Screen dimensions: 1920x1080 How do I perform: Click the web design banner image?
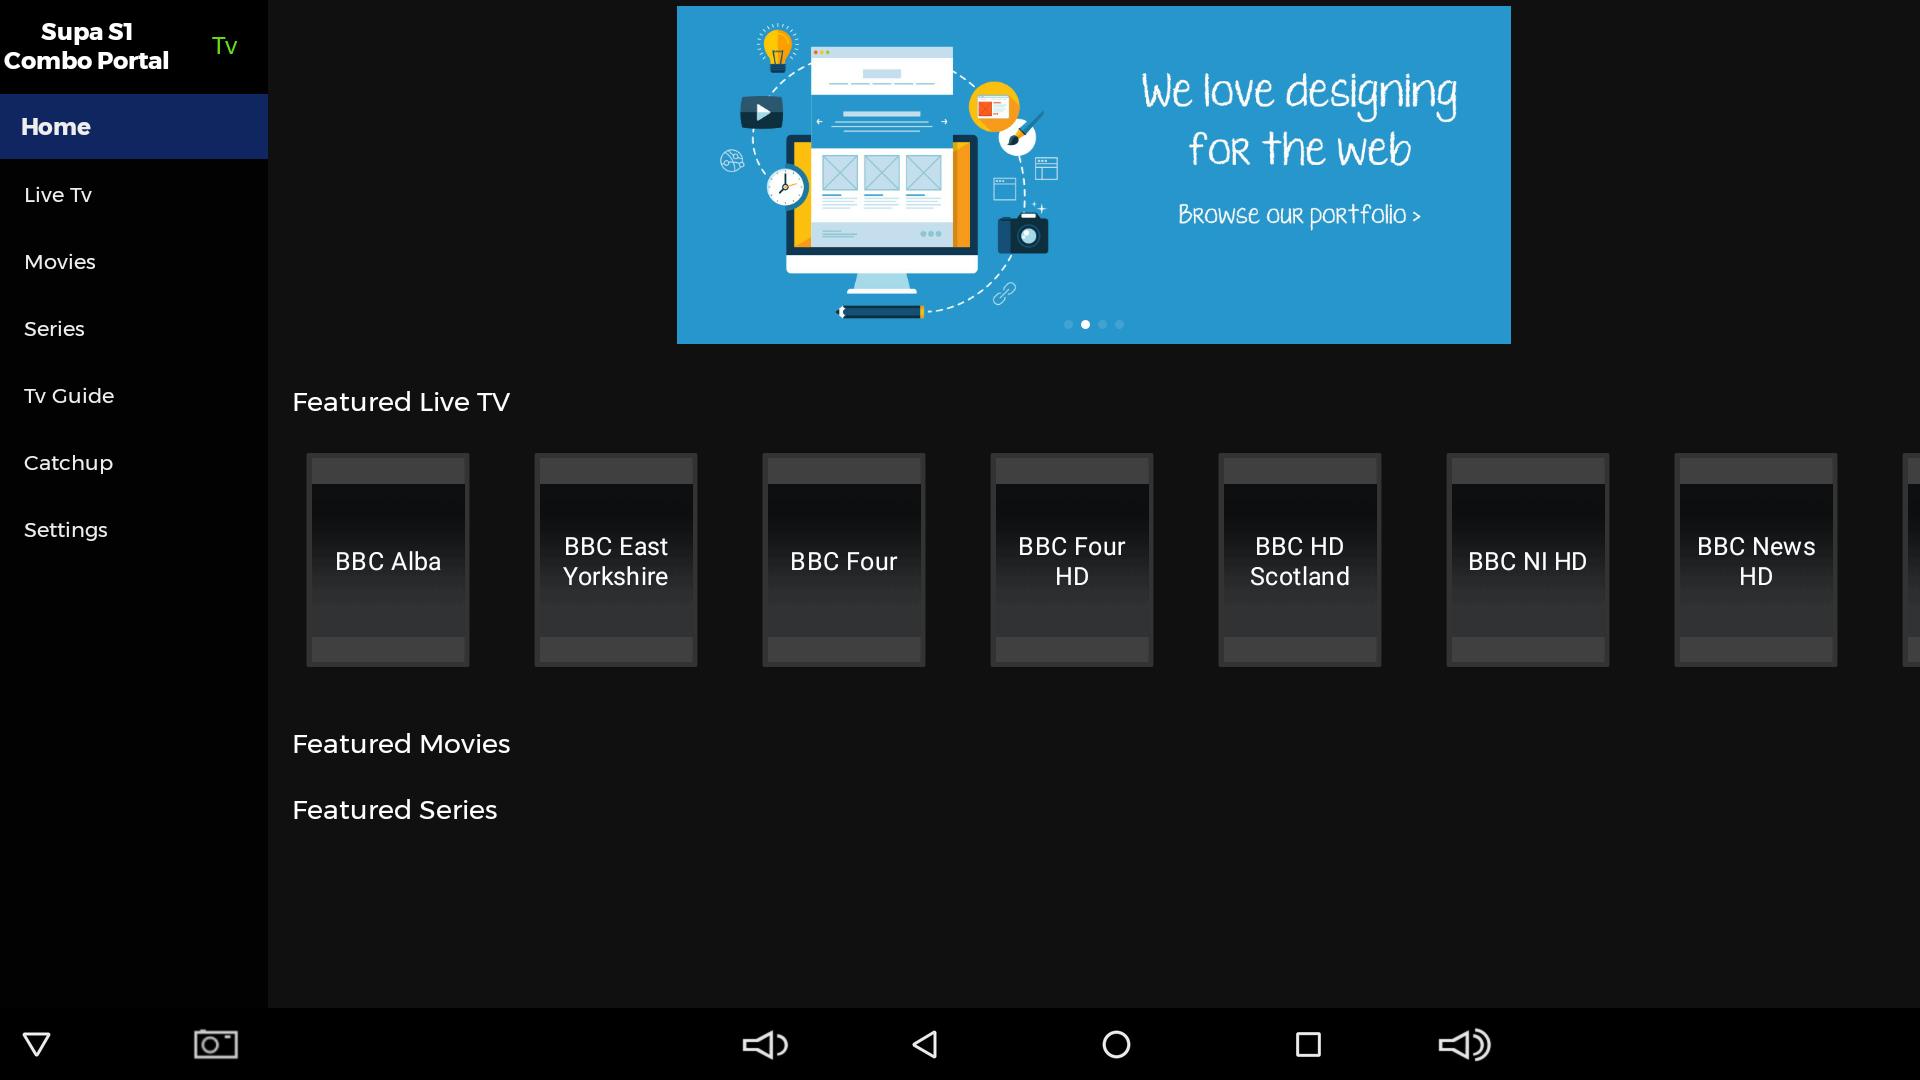tap(1094, 175)
